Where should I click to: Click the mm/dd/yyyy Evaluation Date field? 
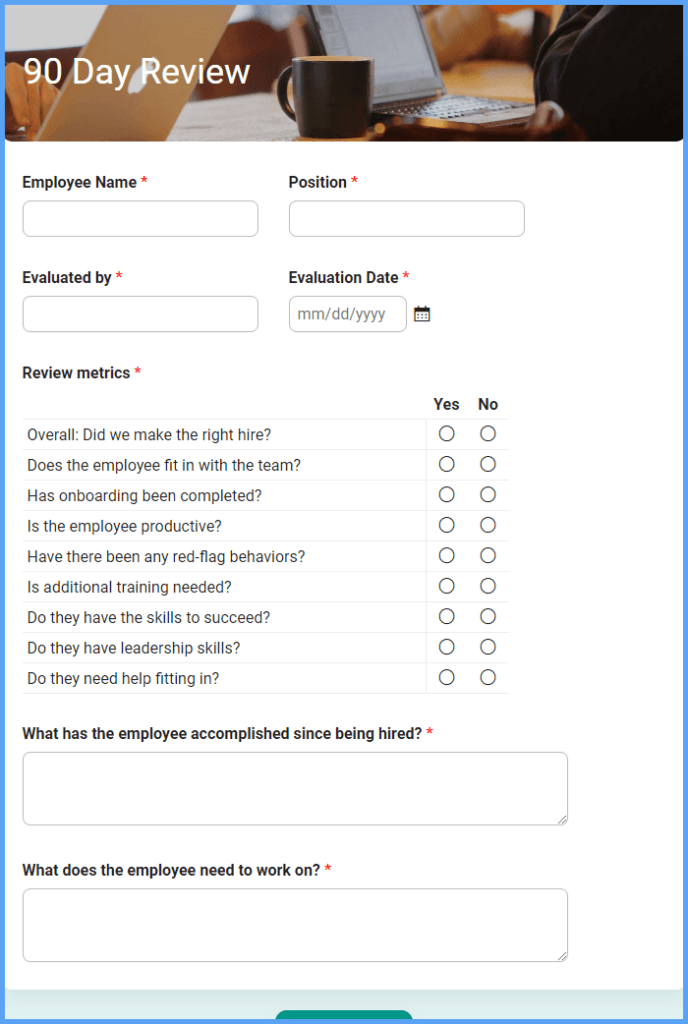coord(345,313)
